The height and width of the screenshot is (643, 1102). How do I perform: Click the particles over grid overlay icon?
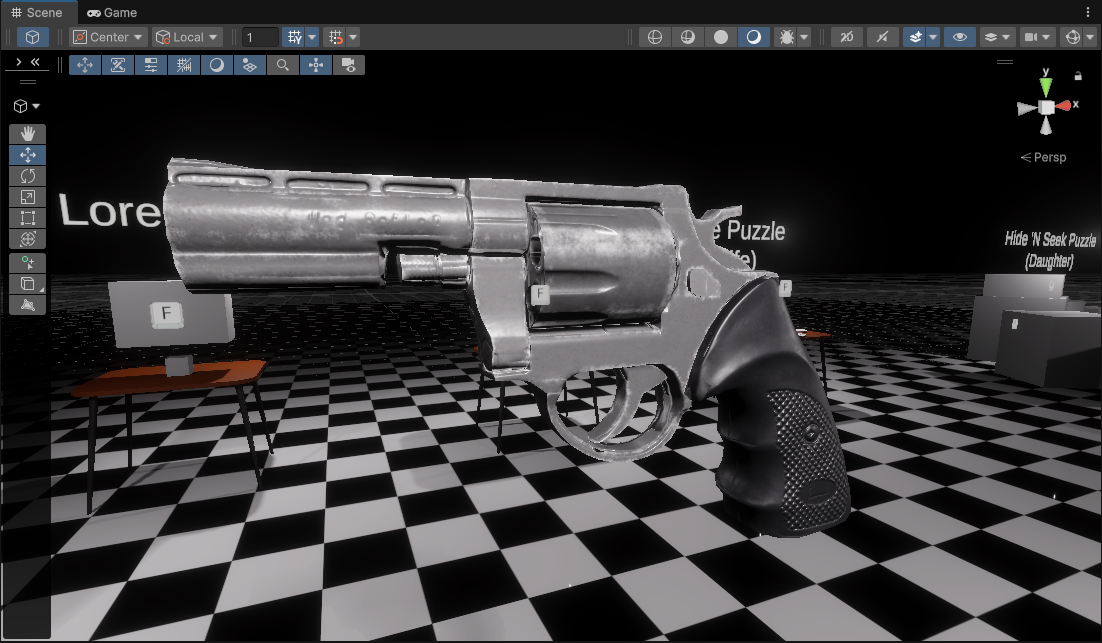[249, 65]
